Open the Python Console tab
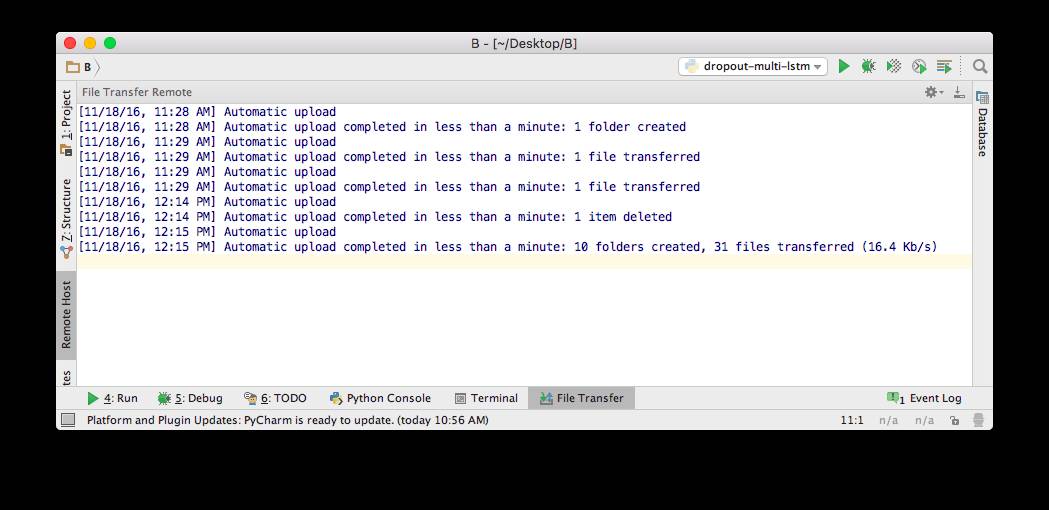1049x510 pixels. (x=380, y=398)
